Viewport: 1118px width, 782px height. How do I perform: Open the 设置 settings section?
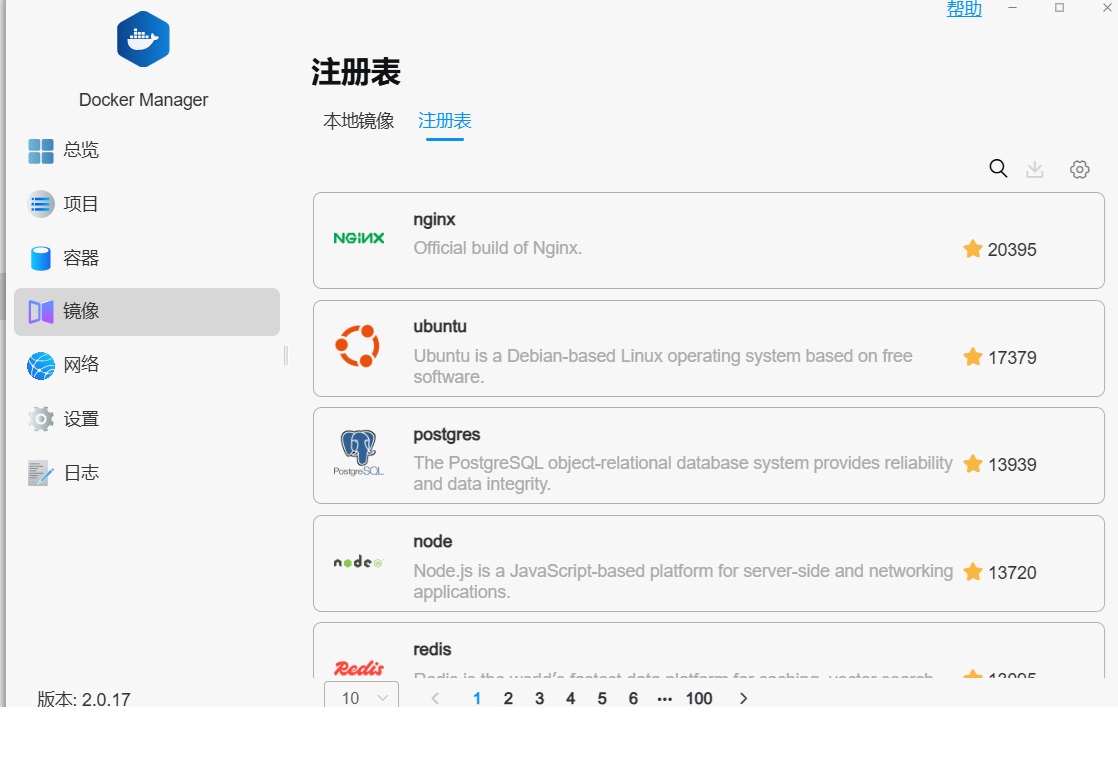[147, 419]
